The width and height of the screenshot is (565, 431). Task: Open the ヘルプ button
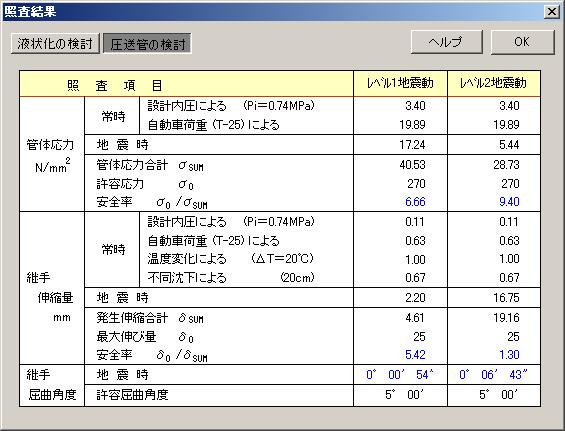coord(446,42)
